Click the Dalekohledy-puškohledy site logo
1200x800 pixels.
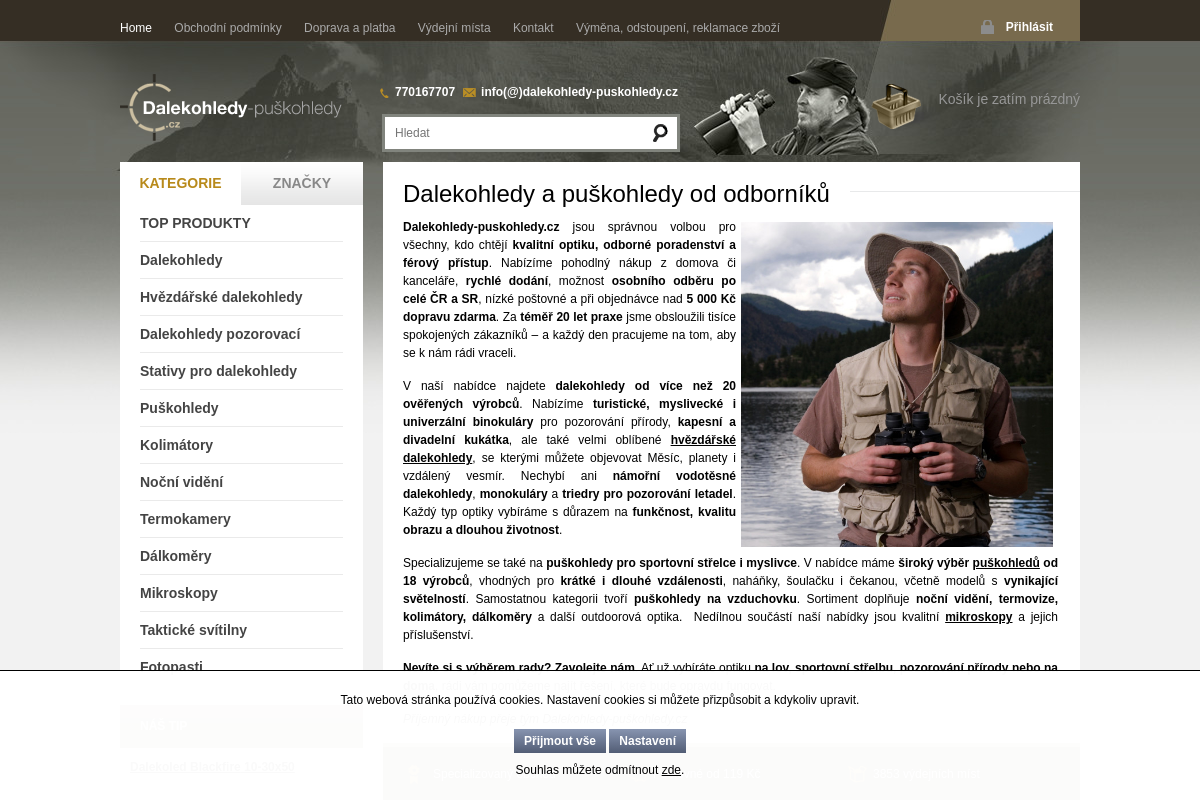tap(231, 108)
